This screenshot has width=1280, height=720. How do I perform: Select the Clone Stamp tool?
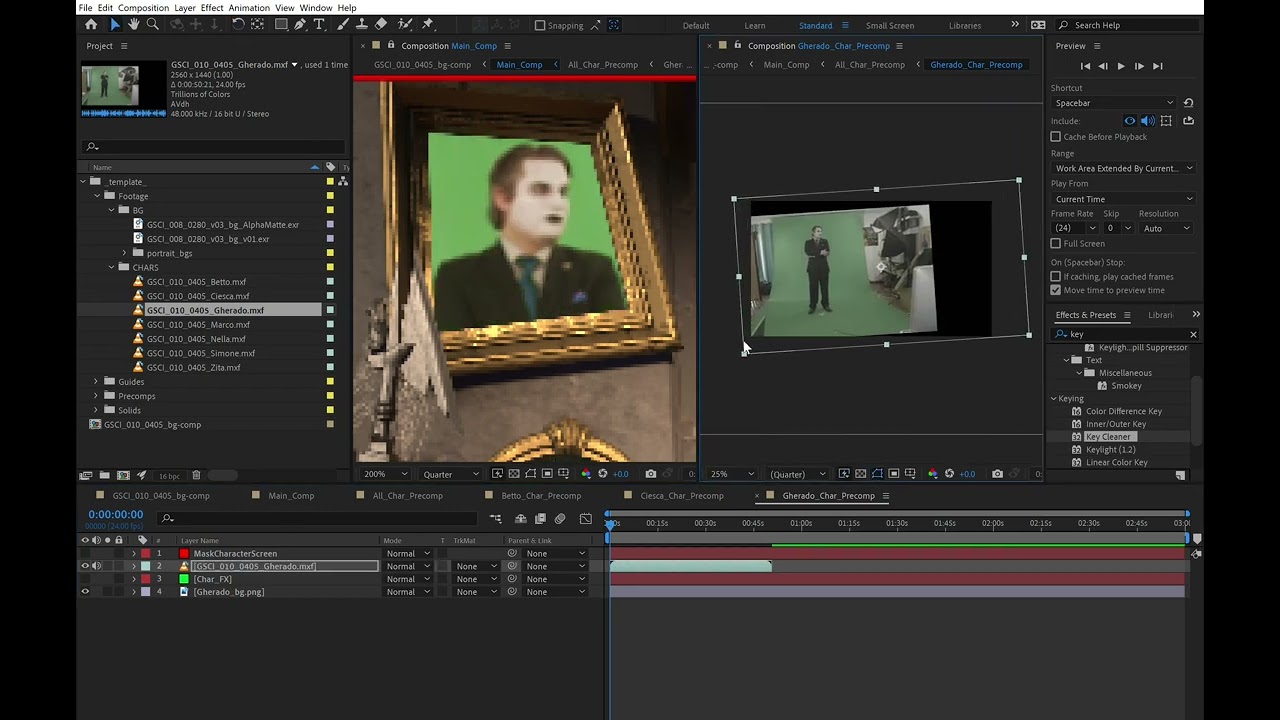[362, 24]
